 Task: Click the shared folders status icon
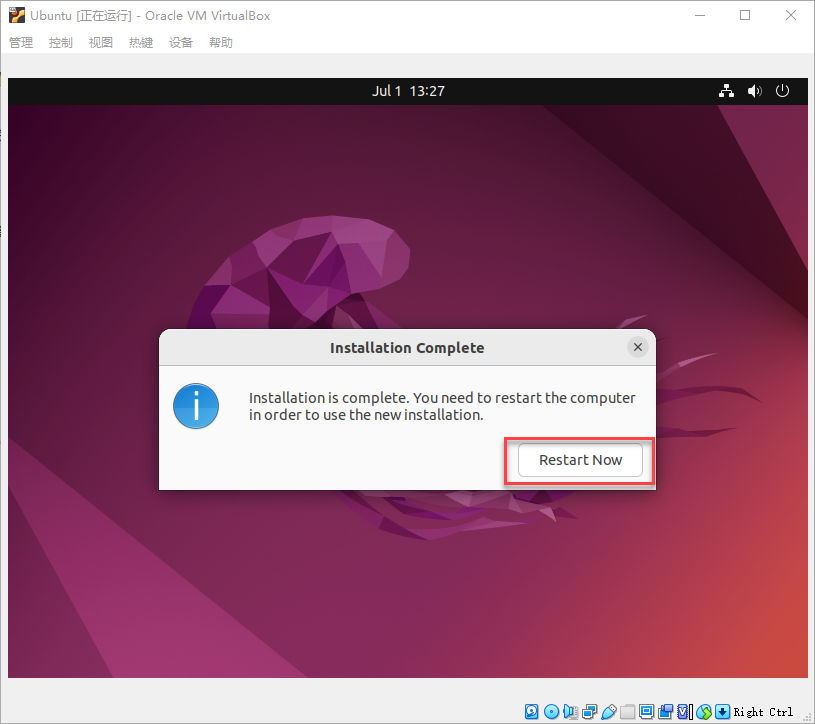[x=627, y=712]
